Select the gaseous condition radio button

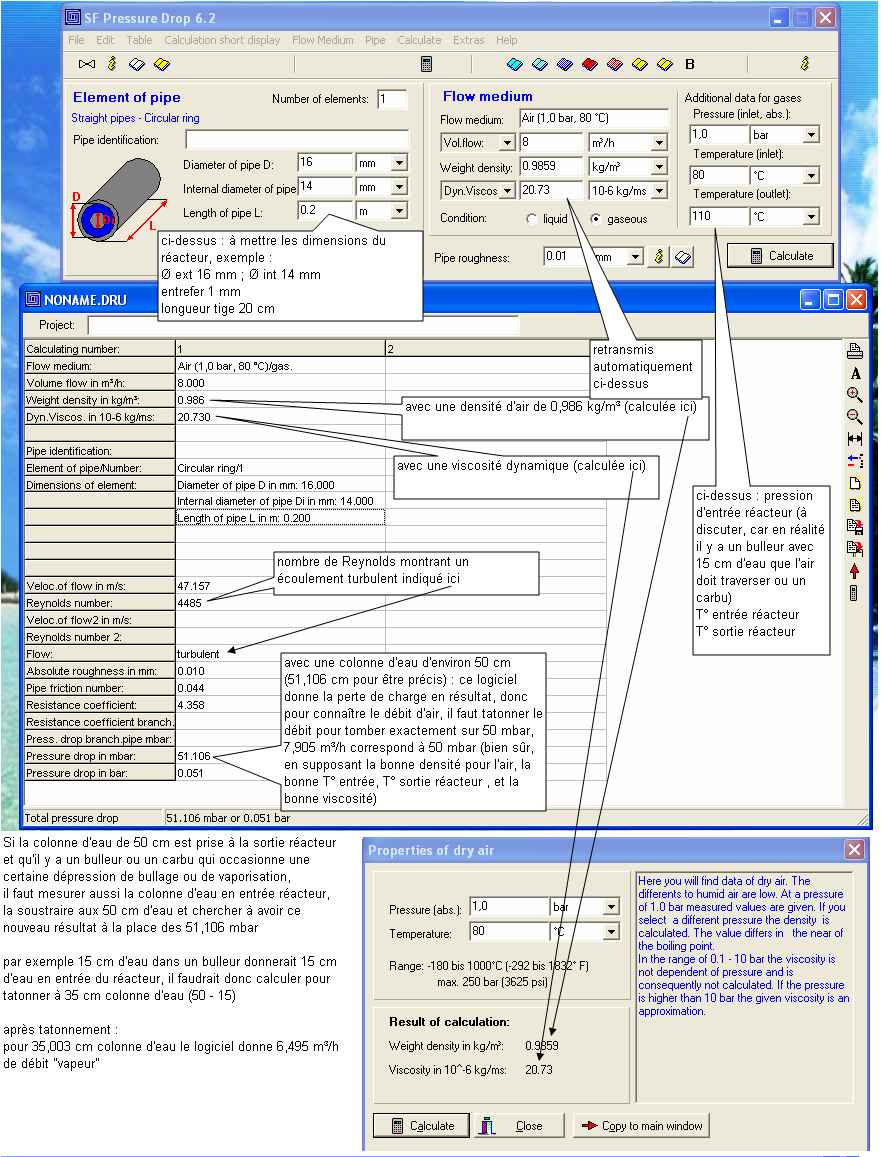click(x=597, y=219)
